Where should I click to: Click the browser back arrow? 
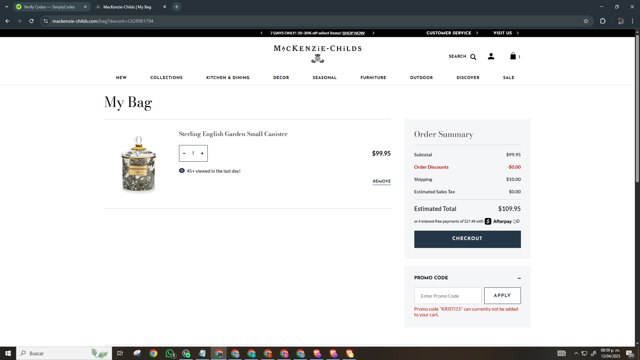pyautogui.click(x=7, y=21)
